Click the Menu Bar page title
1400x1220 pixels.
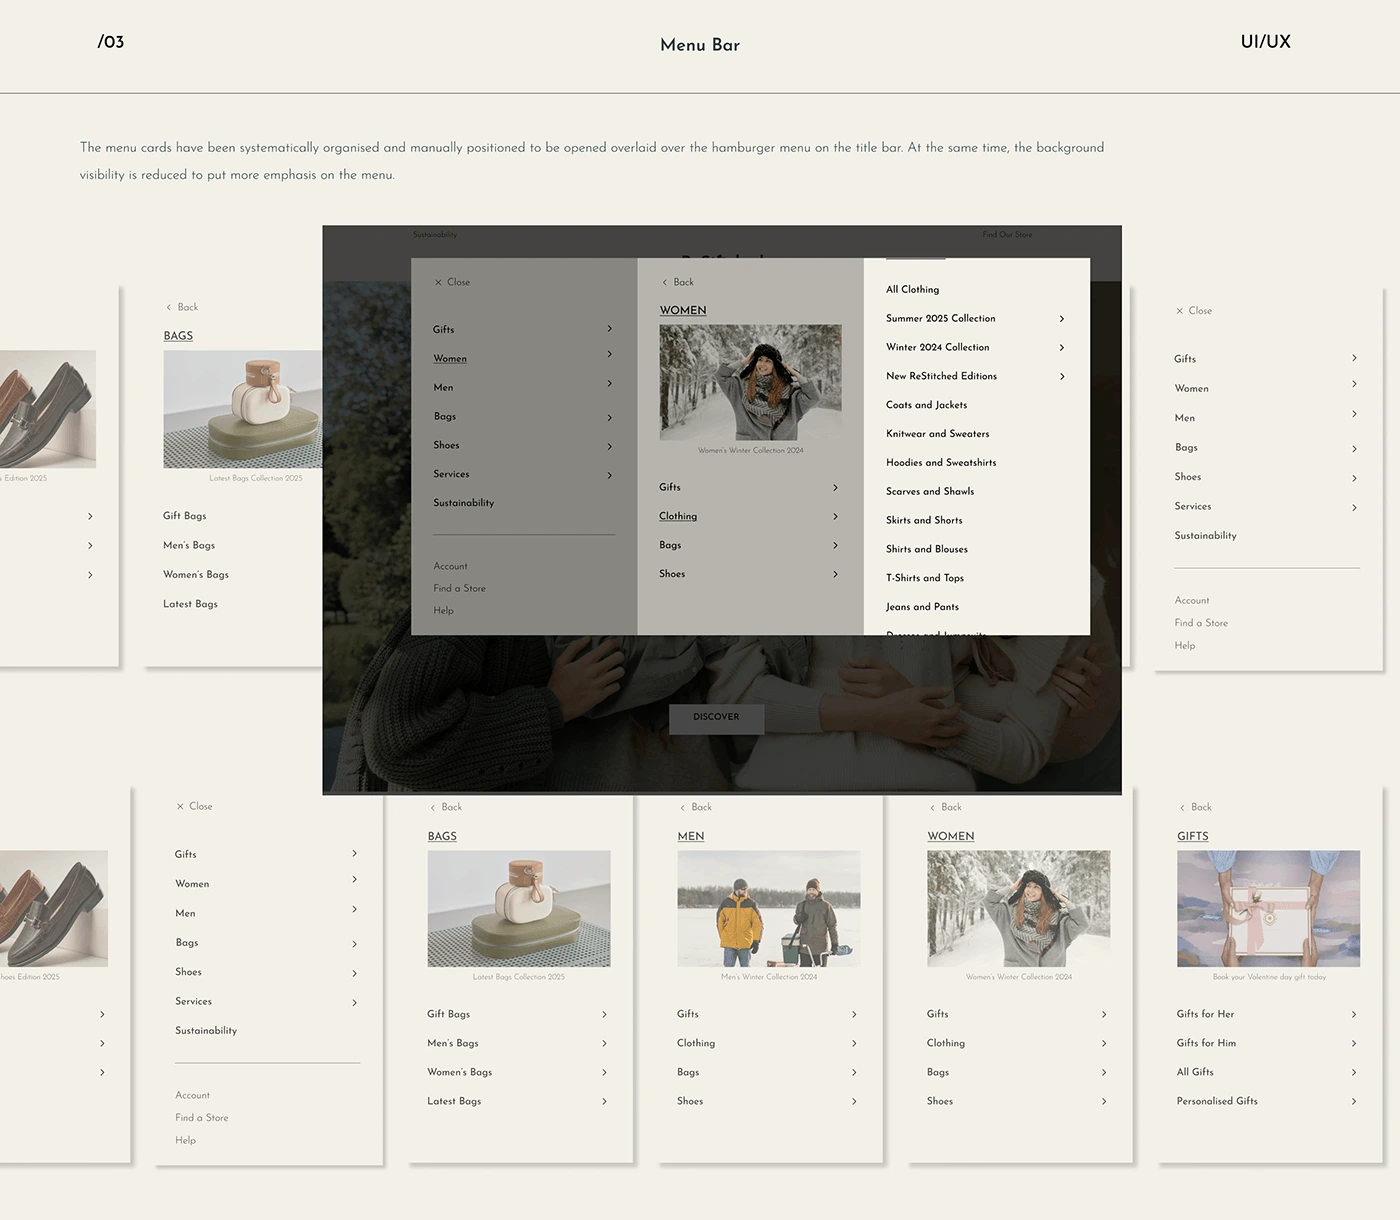click(x=700, y=45)
